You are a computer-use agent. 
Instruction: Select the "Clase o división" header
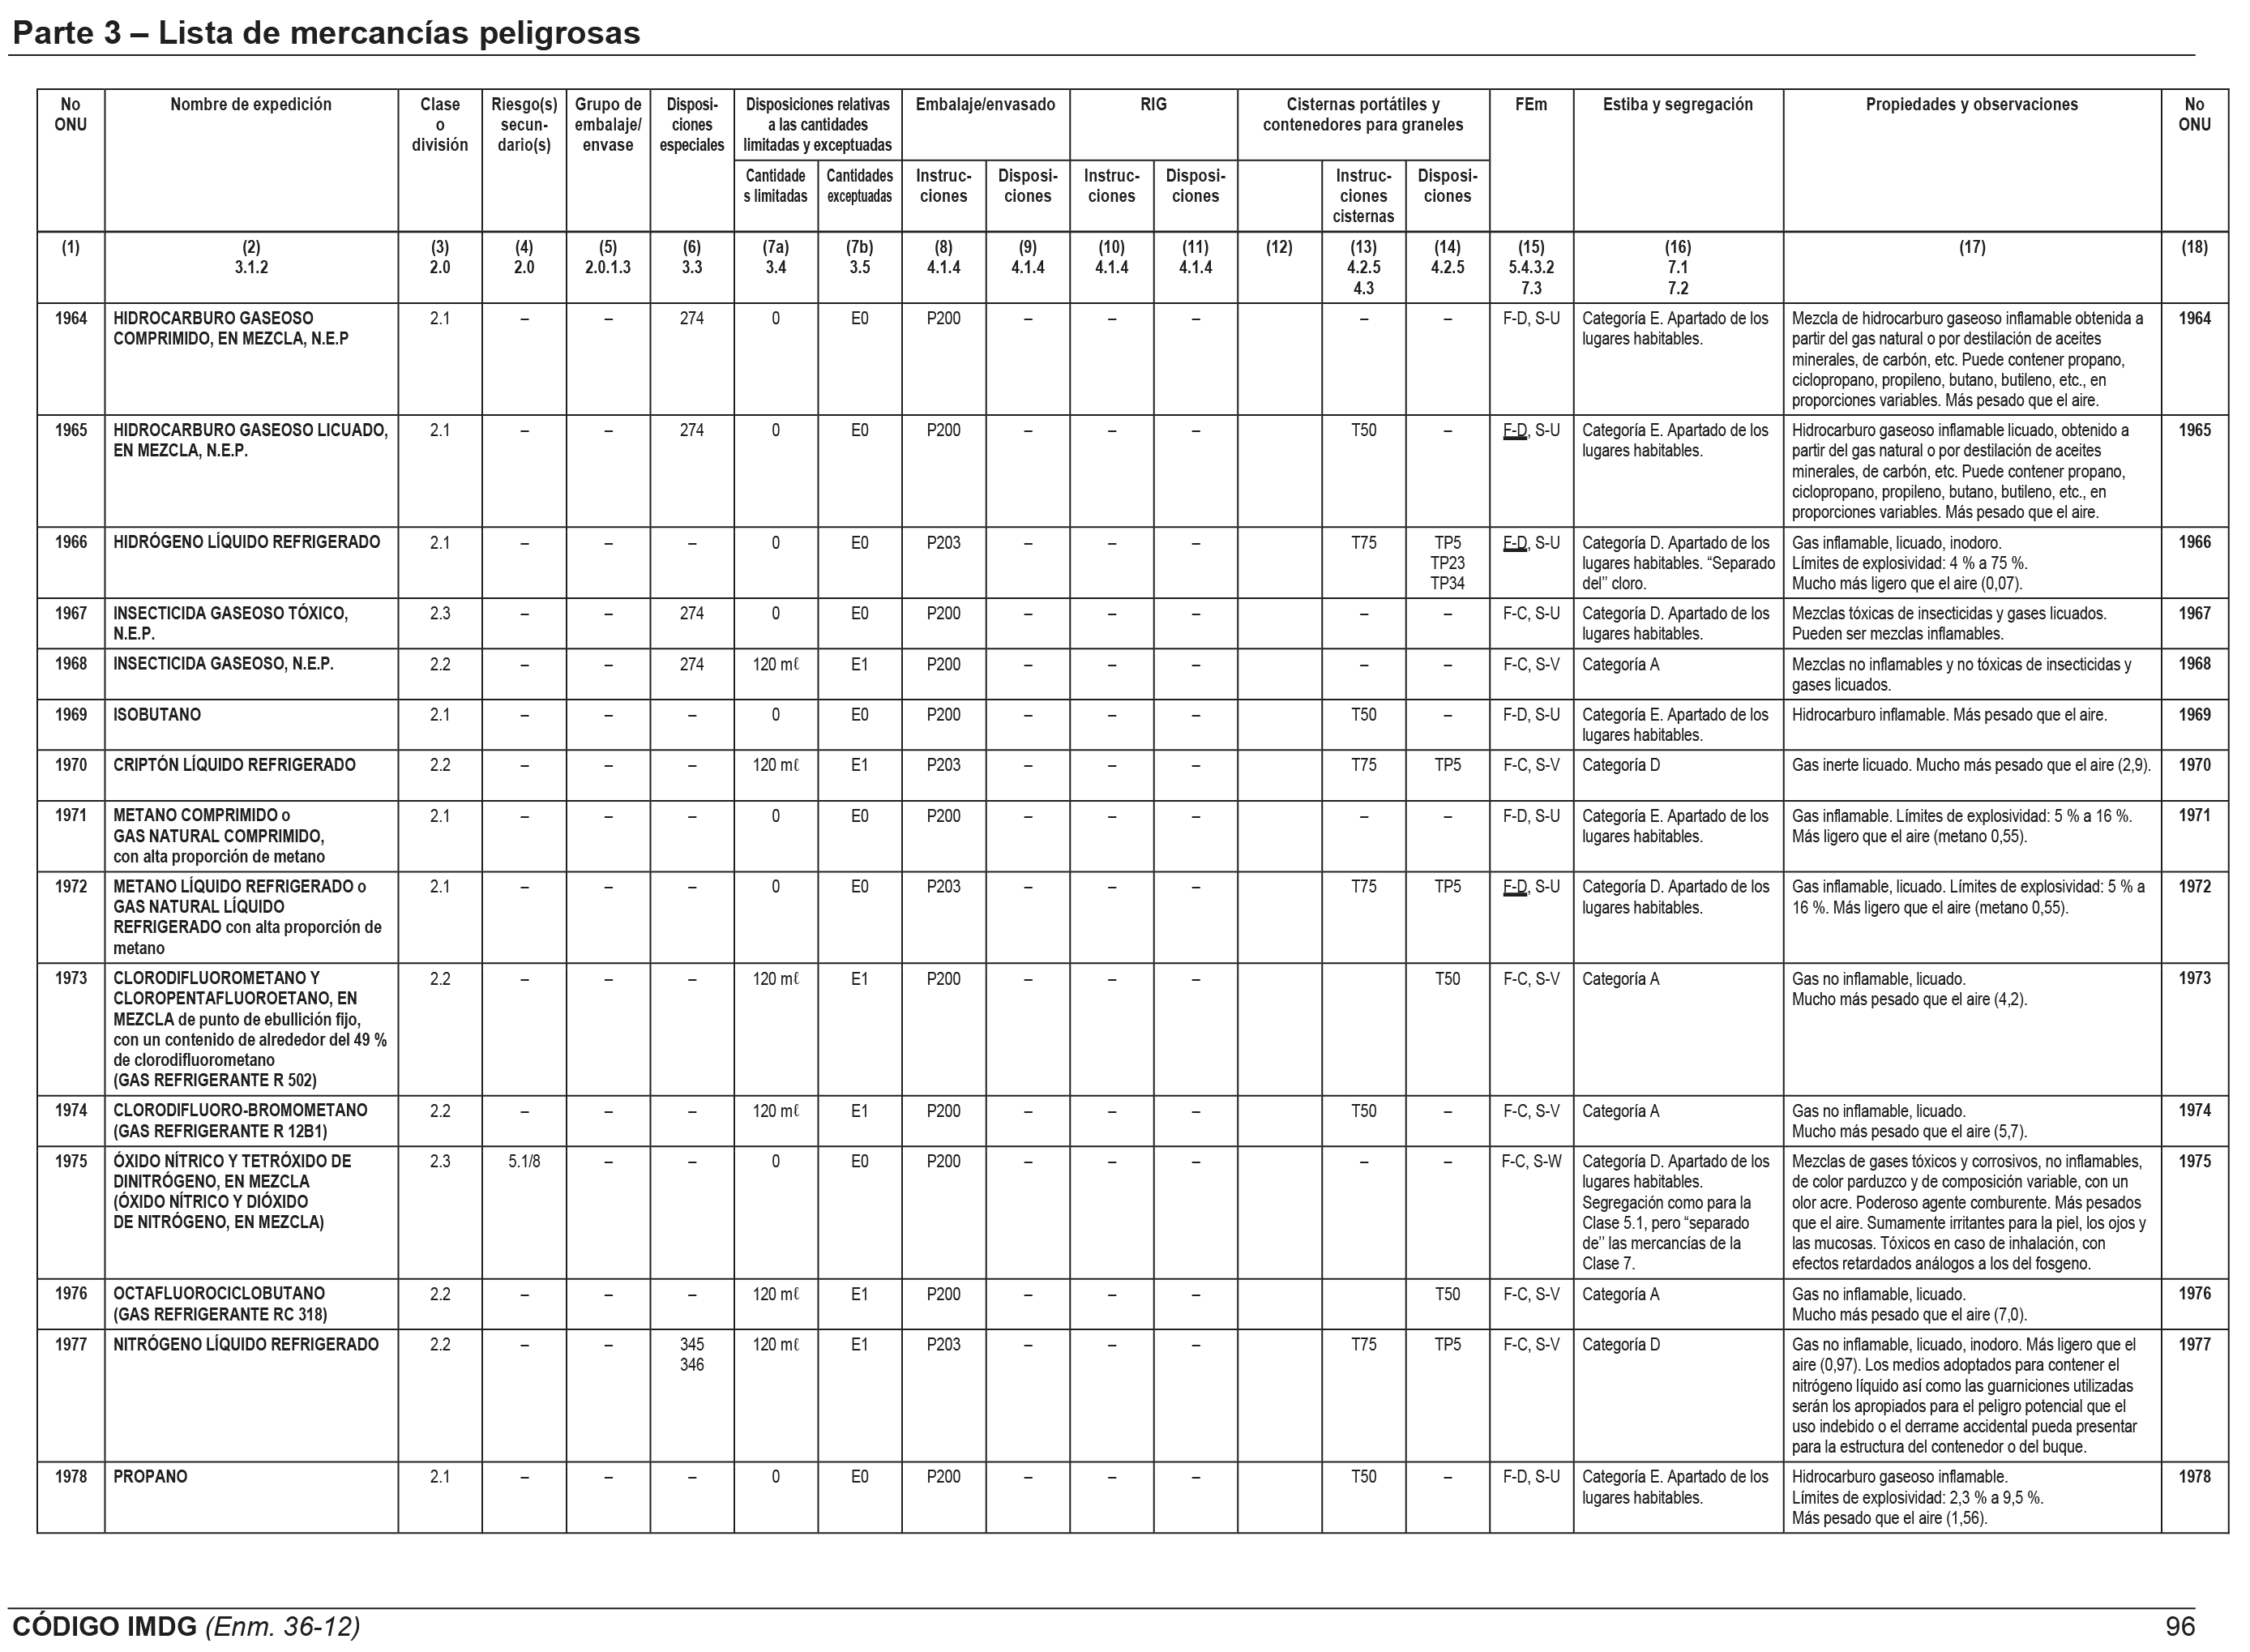point(440,124)
